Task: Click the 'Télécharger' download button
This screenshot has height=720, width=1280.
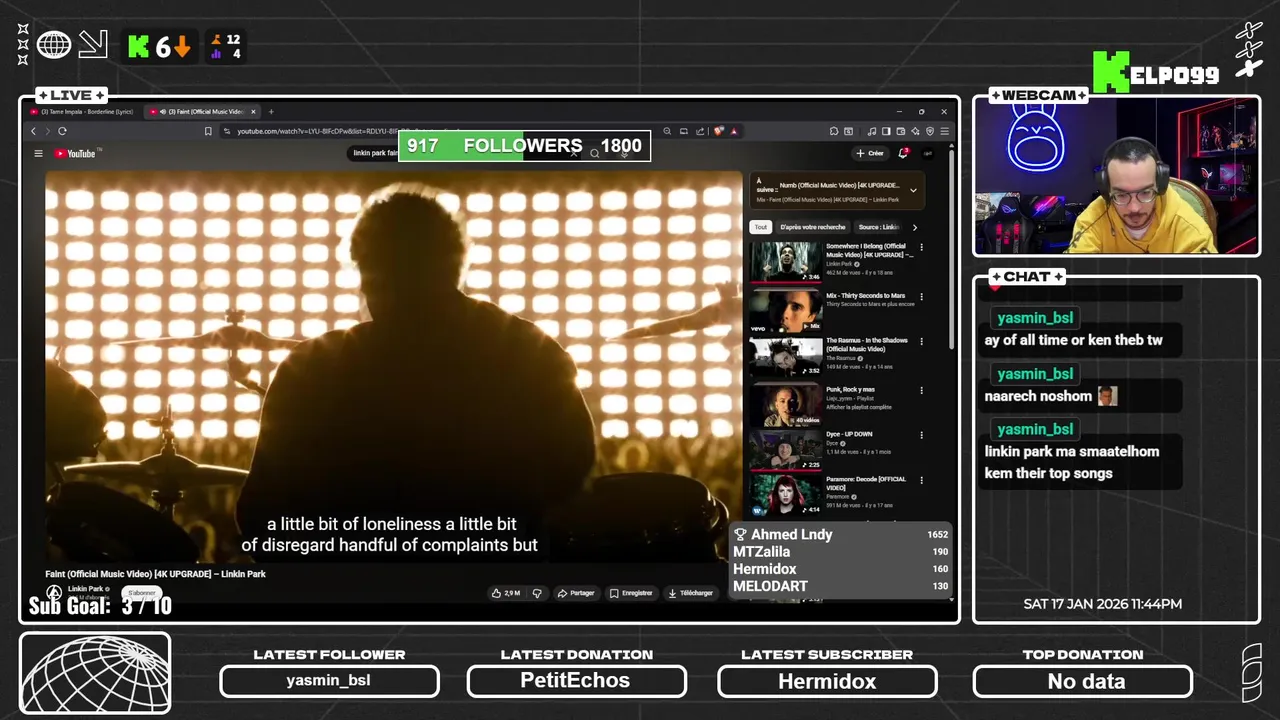Action: coord(690,593)
